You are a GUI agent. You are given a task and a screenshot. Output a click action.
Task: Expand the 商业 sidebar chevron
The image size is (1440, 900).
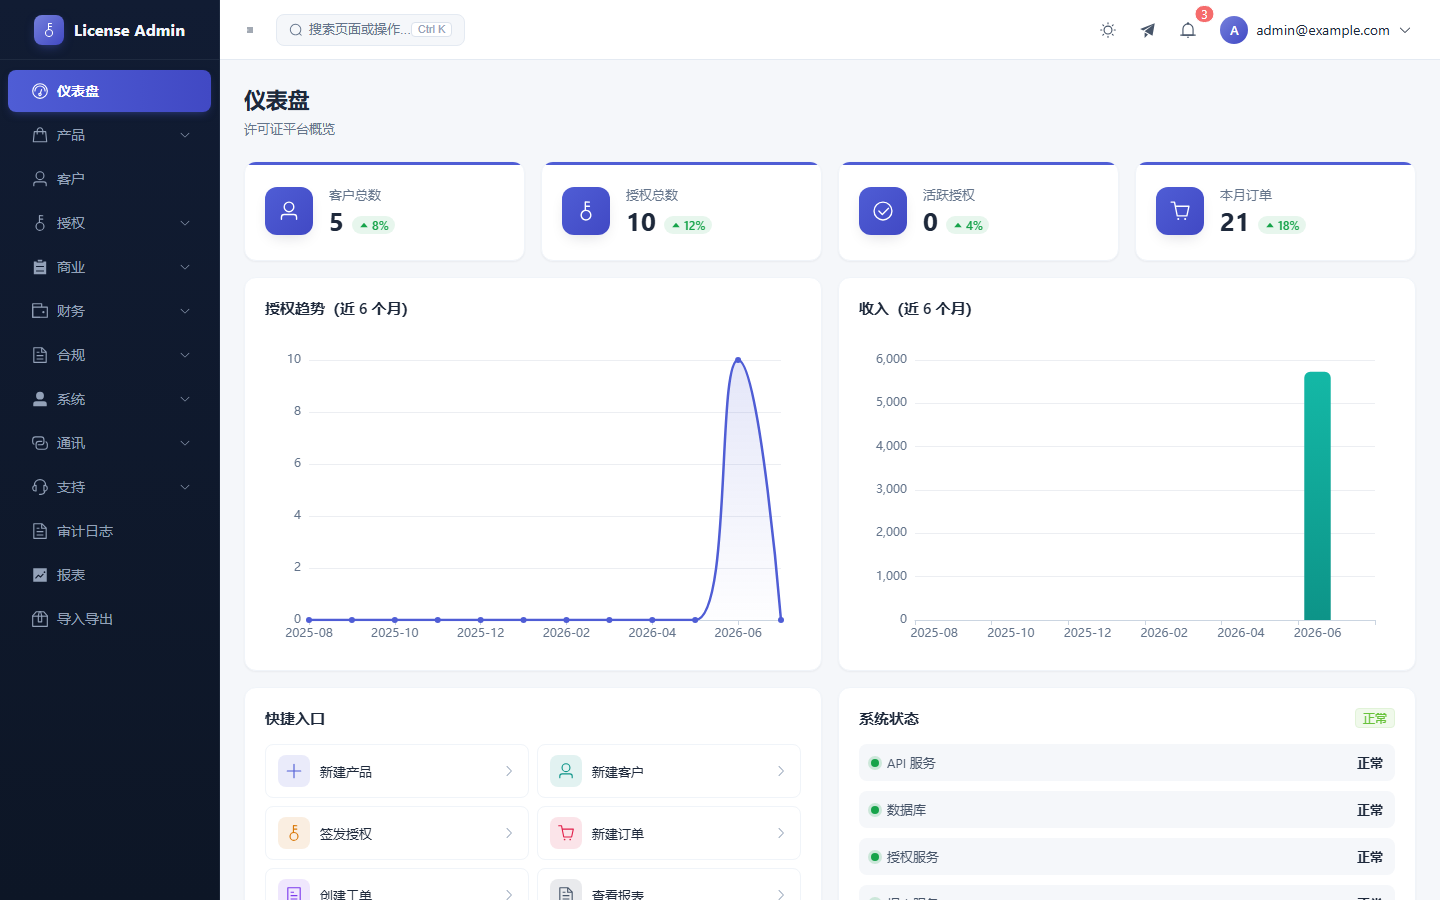click(185, 267)
